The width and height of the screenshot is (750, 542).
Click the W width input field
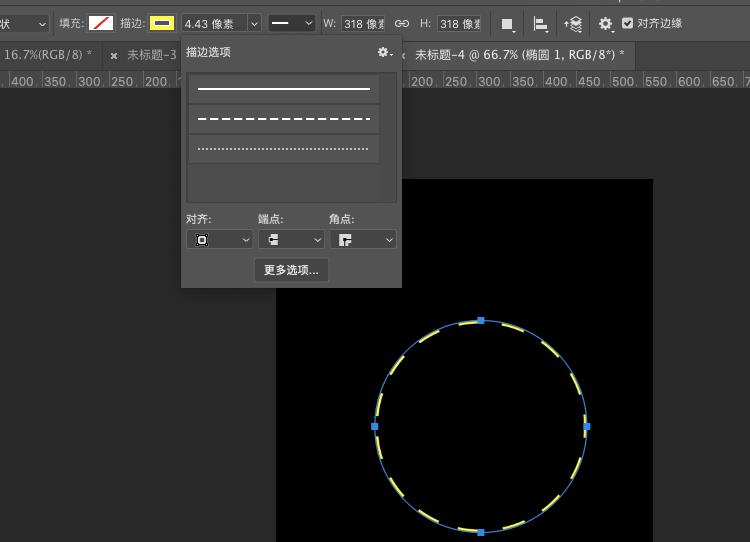(363, 23)
